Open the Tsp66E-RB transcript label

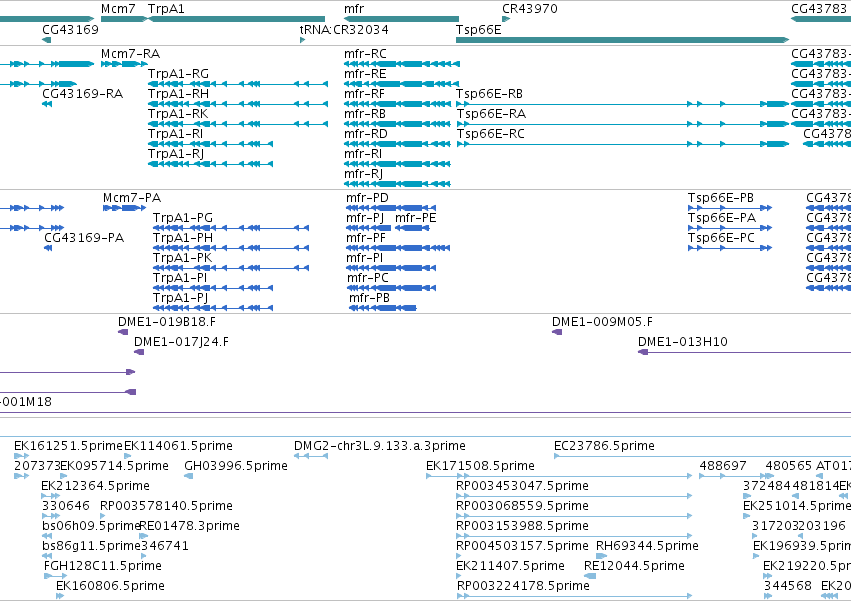coord(490,94)
